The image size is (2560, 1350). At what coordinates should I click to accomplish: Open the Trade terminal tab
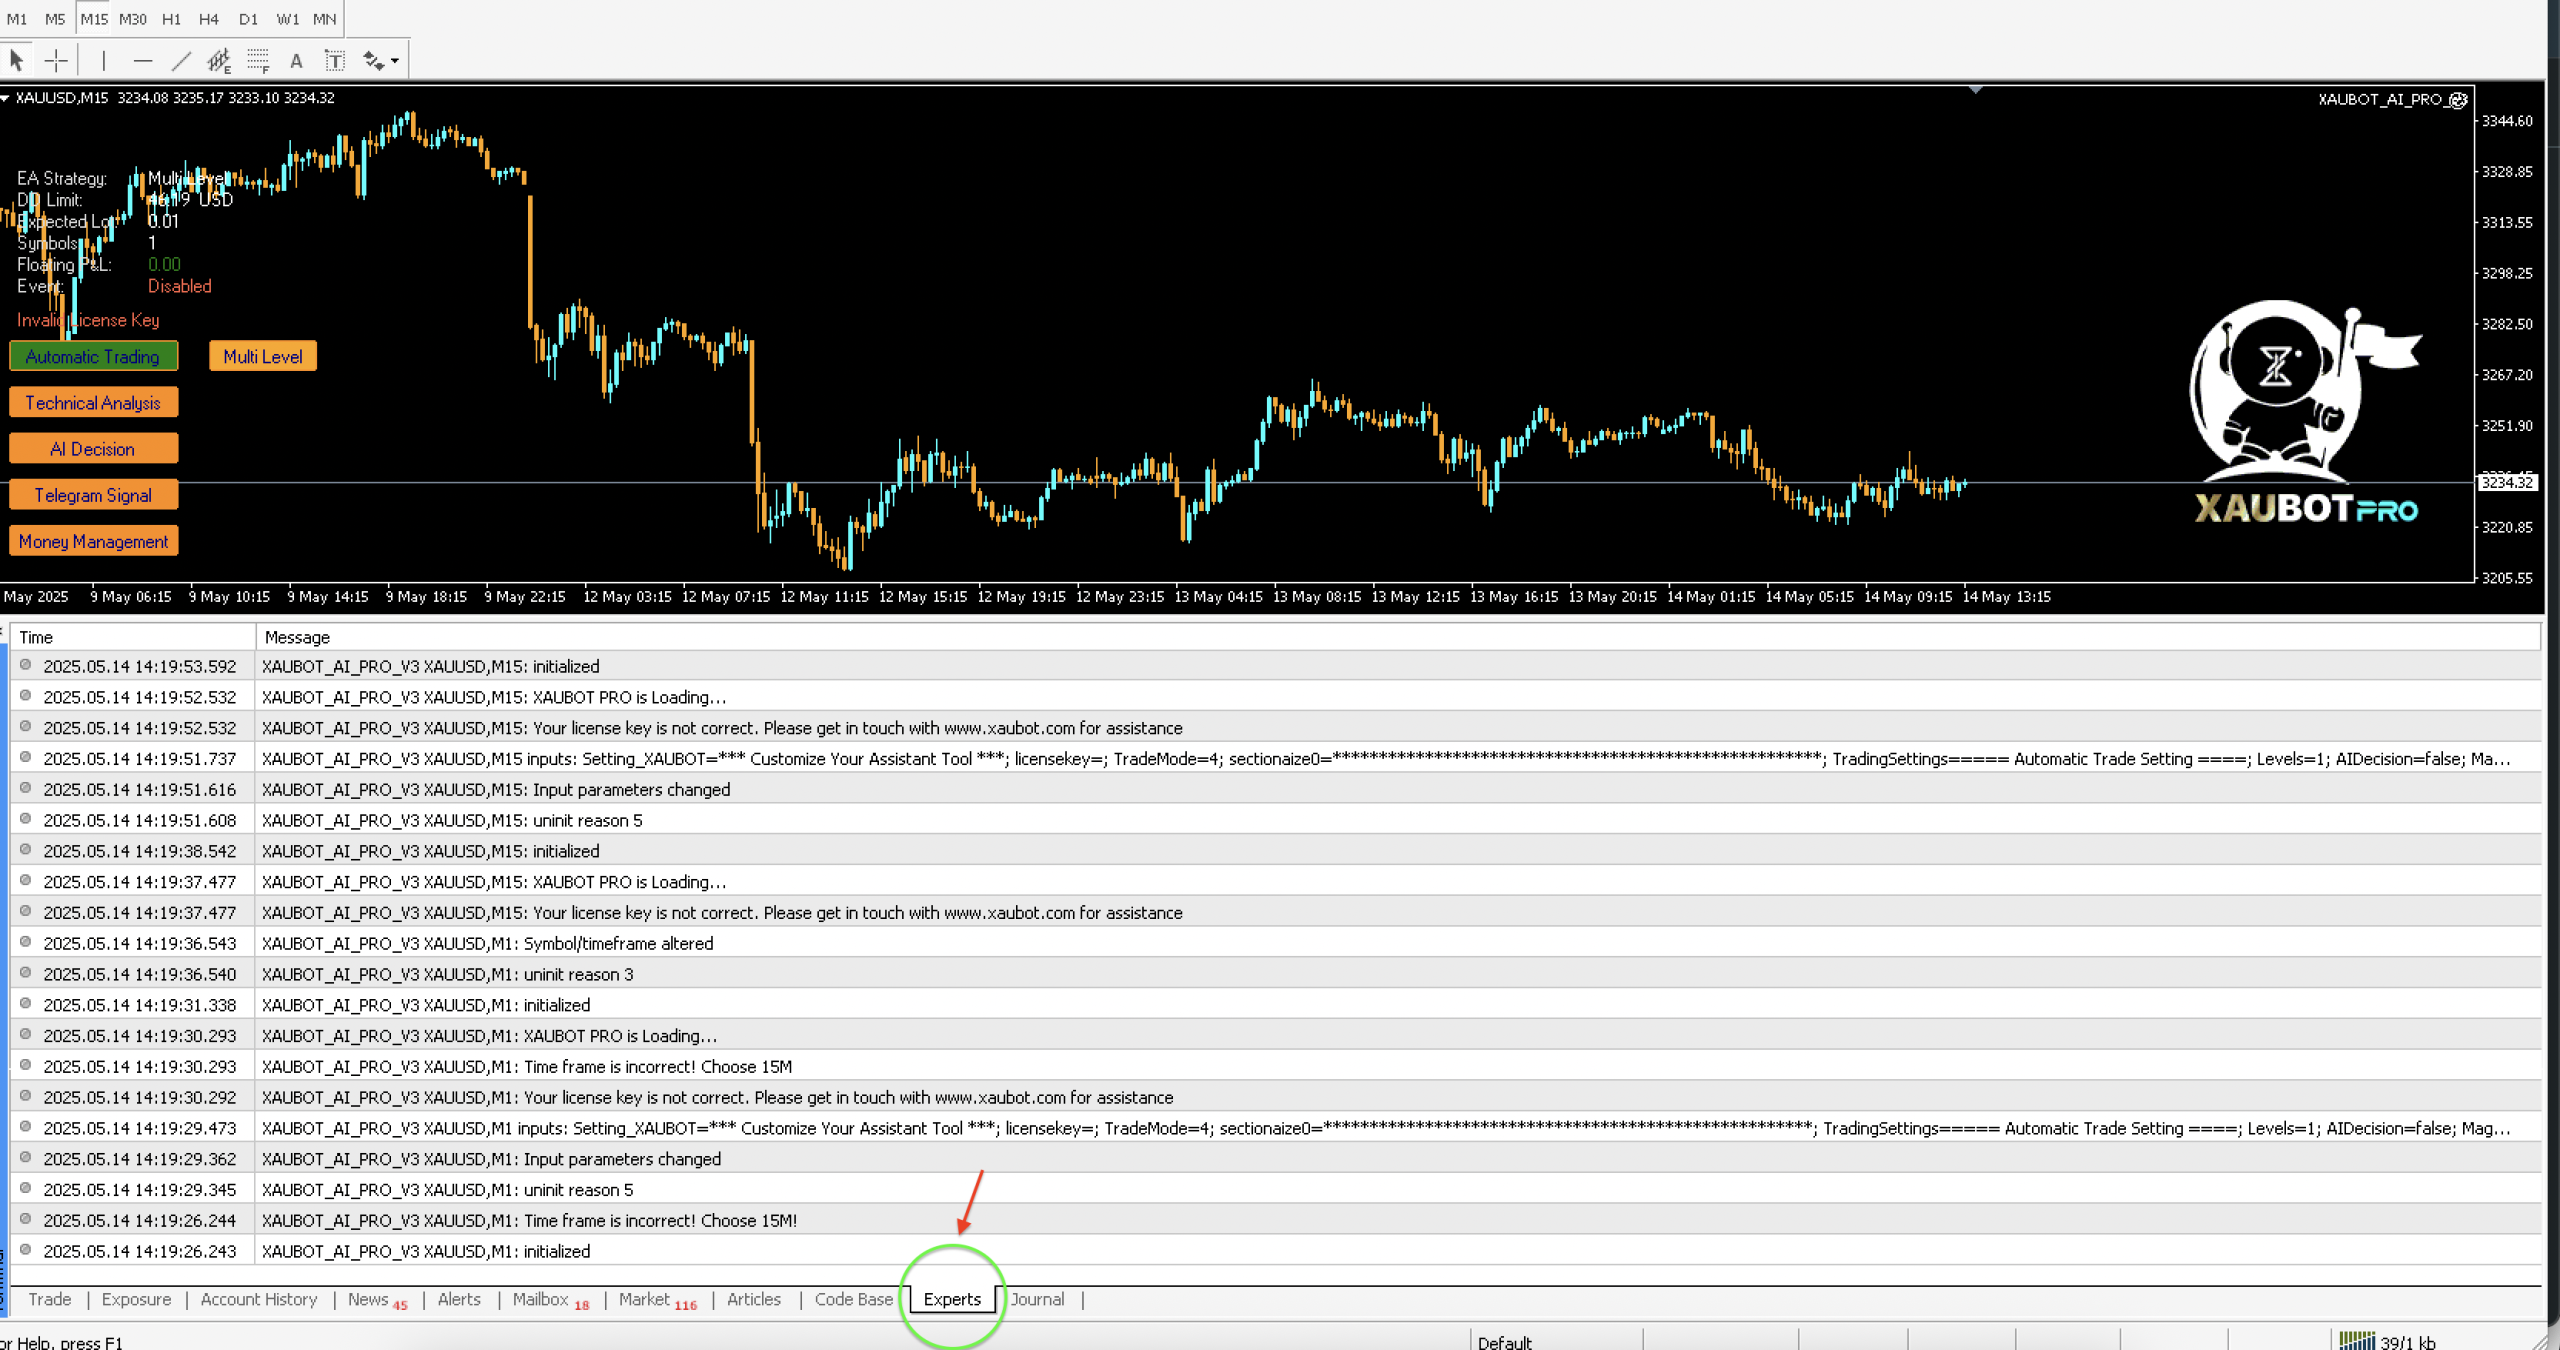pos(49,1299)
